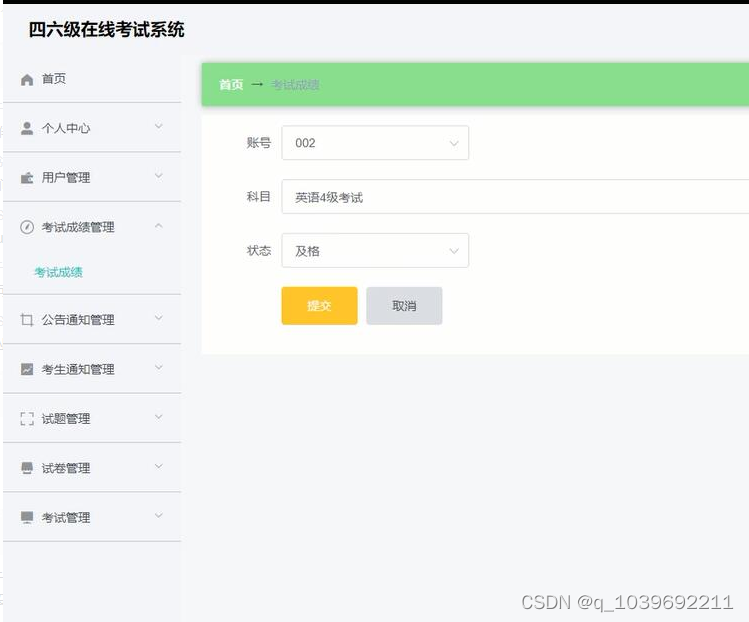Viewport: 749px width, 622px height.
Task: Click the person icon beside 个人中心
Action: 27,128
